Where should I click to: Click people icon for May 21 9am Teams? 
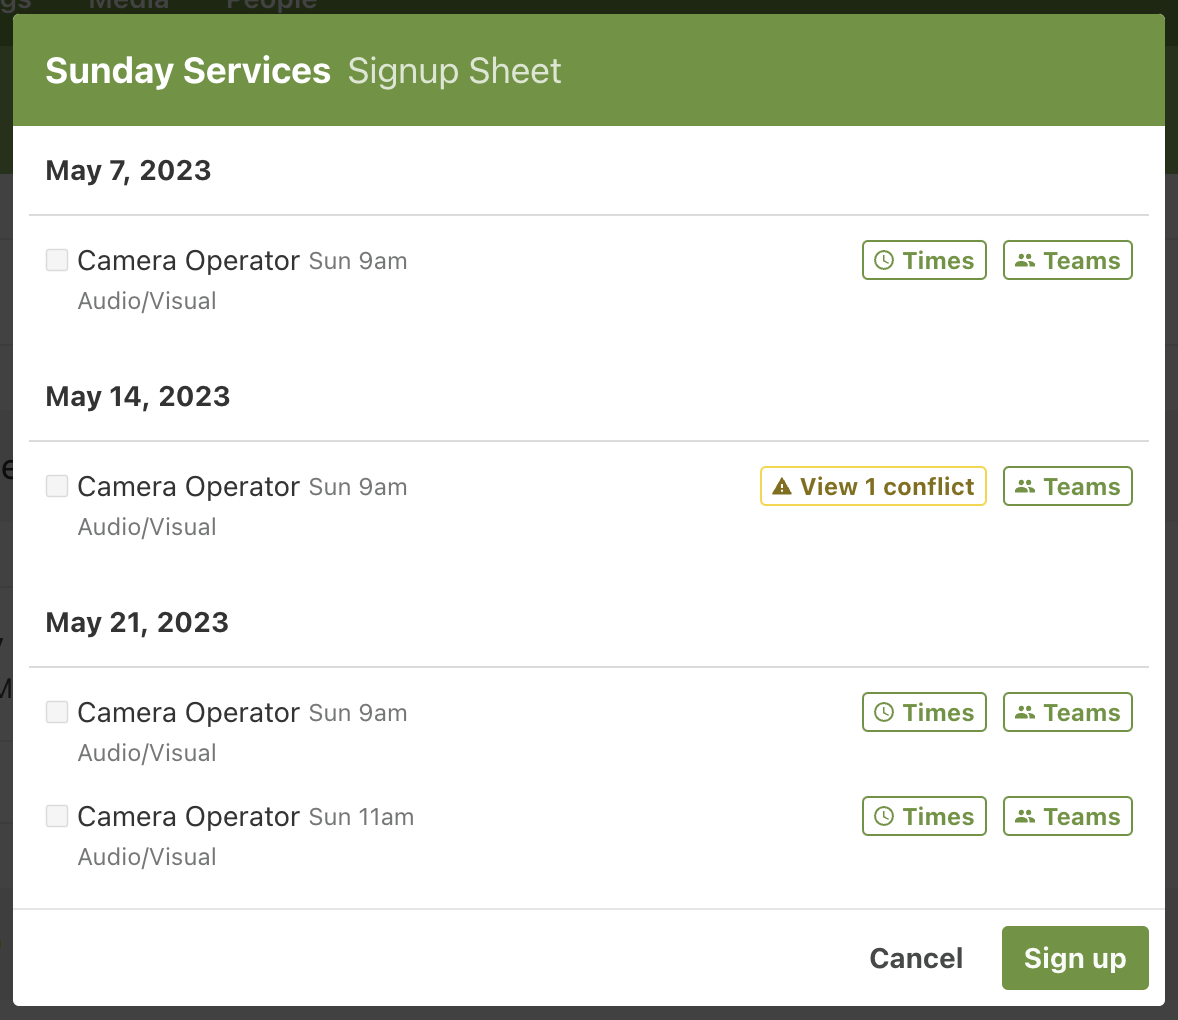pyautogui.click(x=1025, y=713)
